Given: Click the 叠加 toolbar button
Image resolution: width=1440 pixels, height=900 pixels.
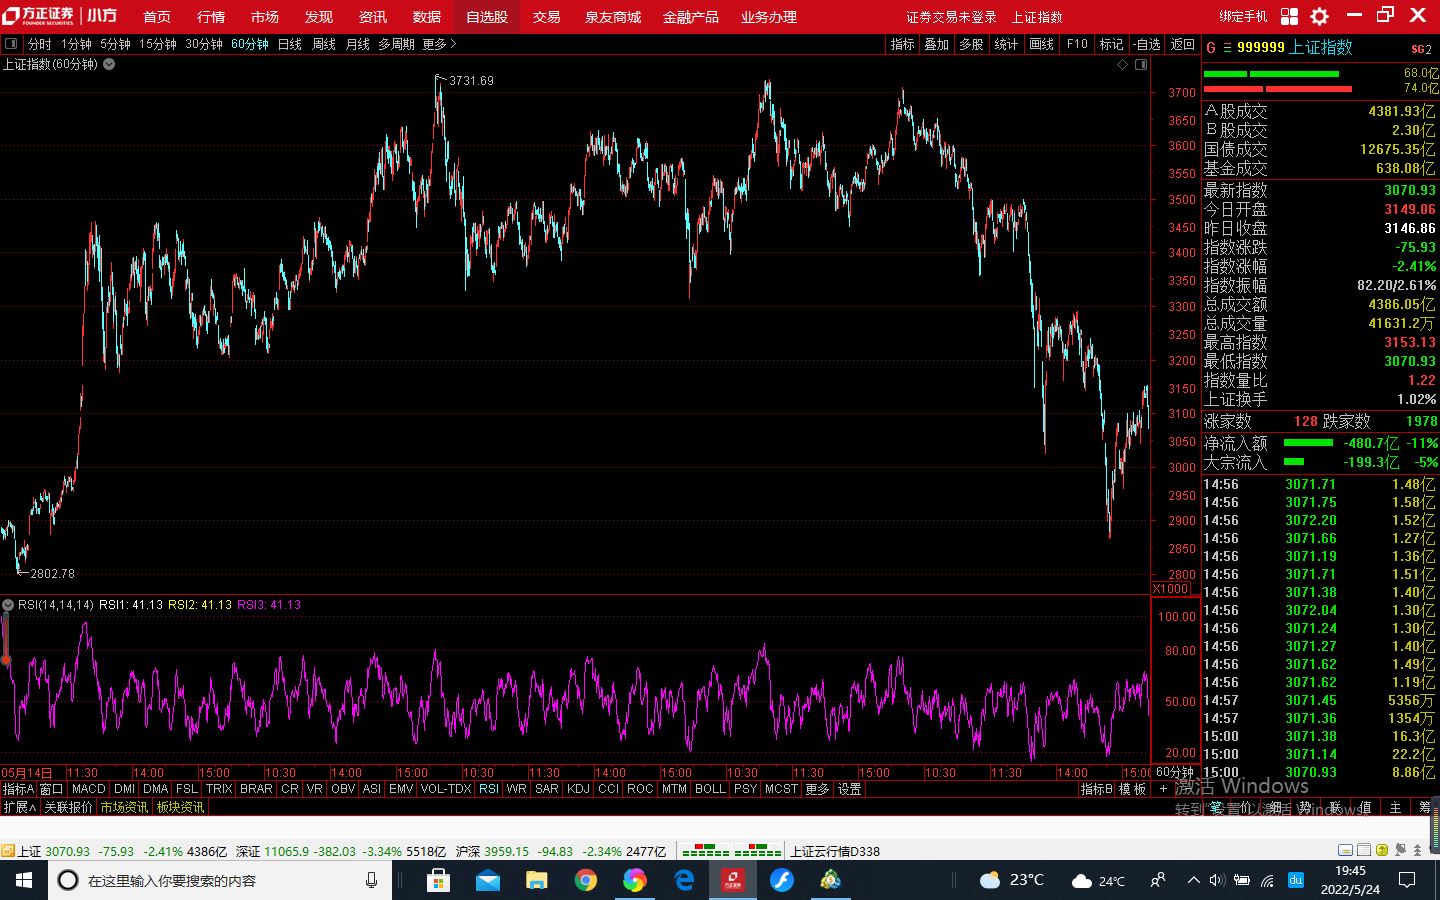Looking at the screenshot, I should (x=937, y=44).
